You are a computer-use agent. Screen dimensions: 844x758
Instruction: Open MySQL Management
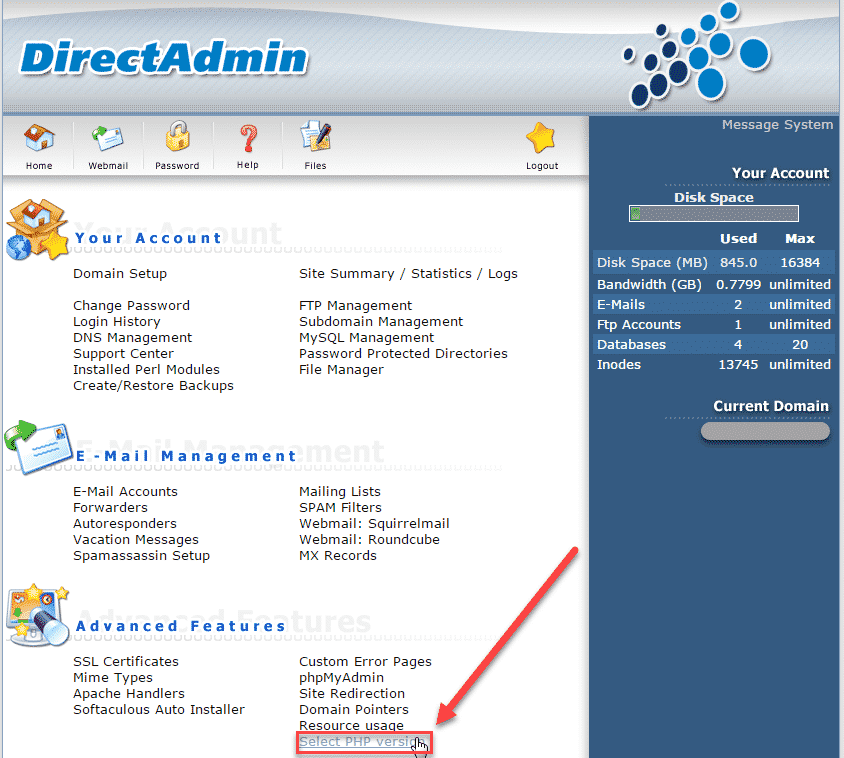click(367, 338)
